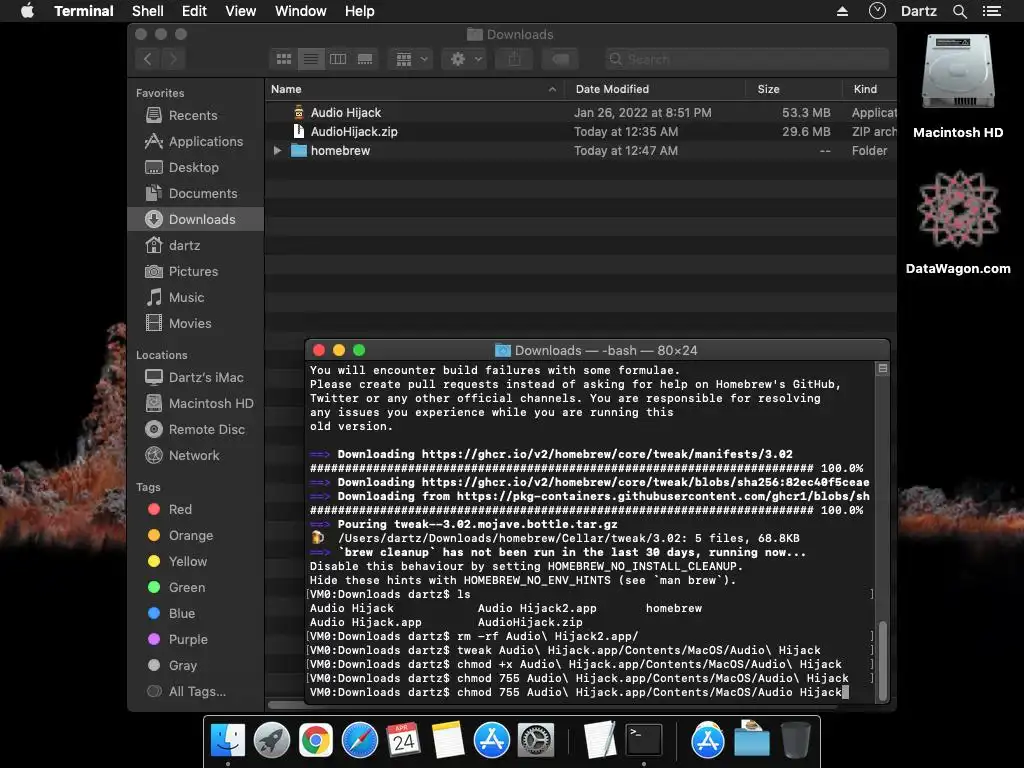Open the Apple menu
The image size is (1024, 768).
(x=27, y=11)
